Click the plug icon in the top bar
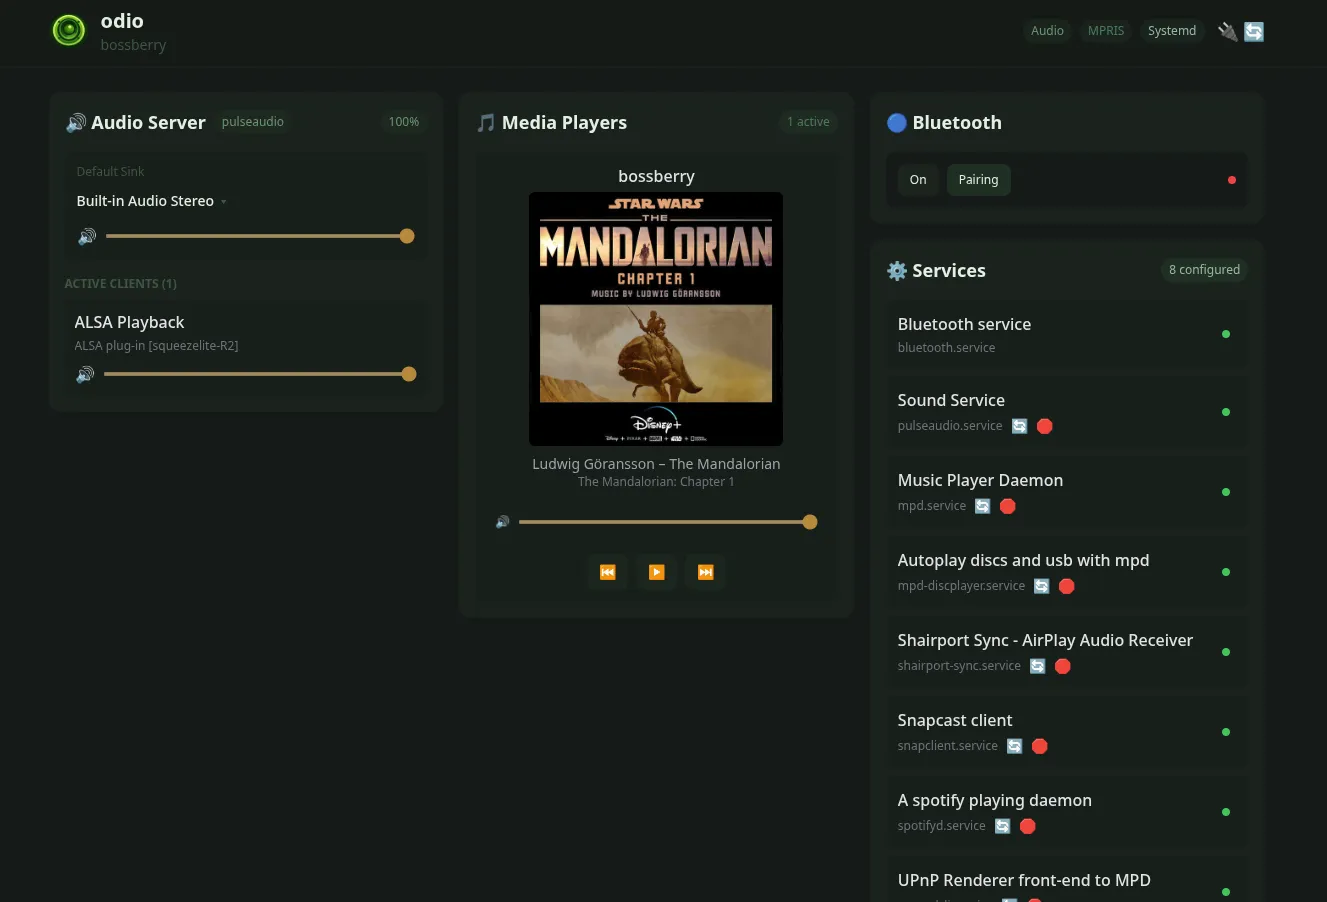The width and height of the screenshot is (1327, 902). [1227, 31]
